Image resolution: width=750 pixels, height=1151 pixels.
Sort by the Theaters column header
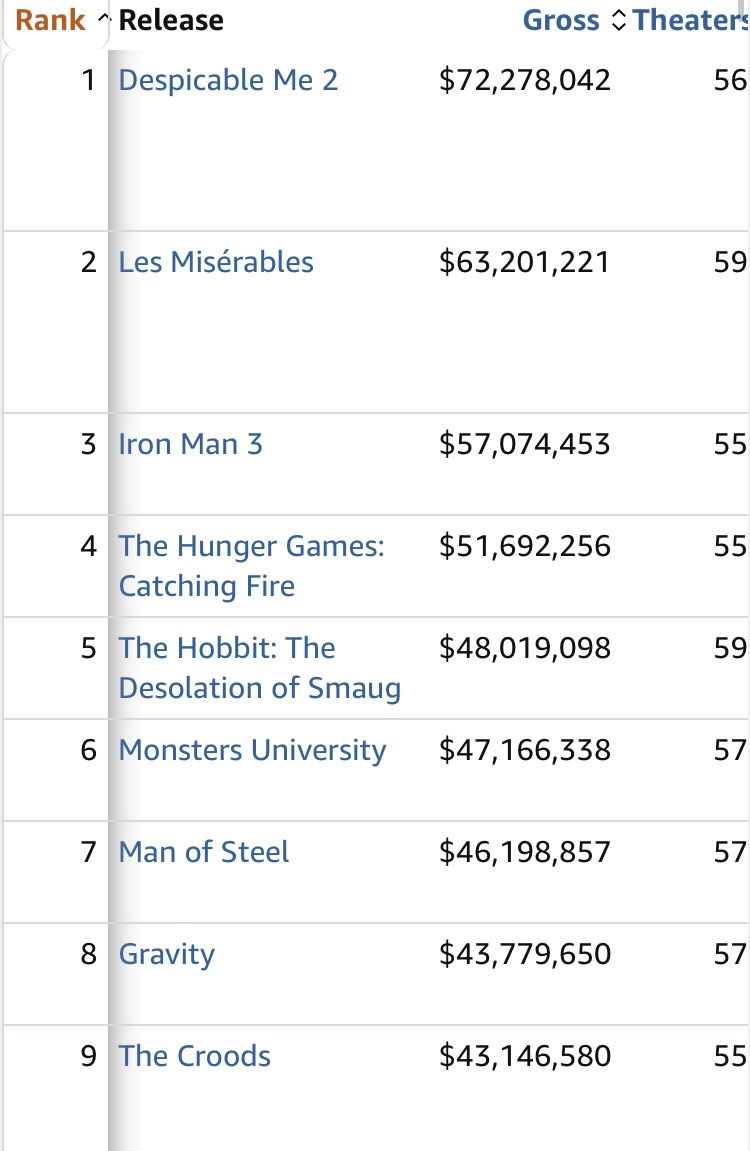(690, 20)
